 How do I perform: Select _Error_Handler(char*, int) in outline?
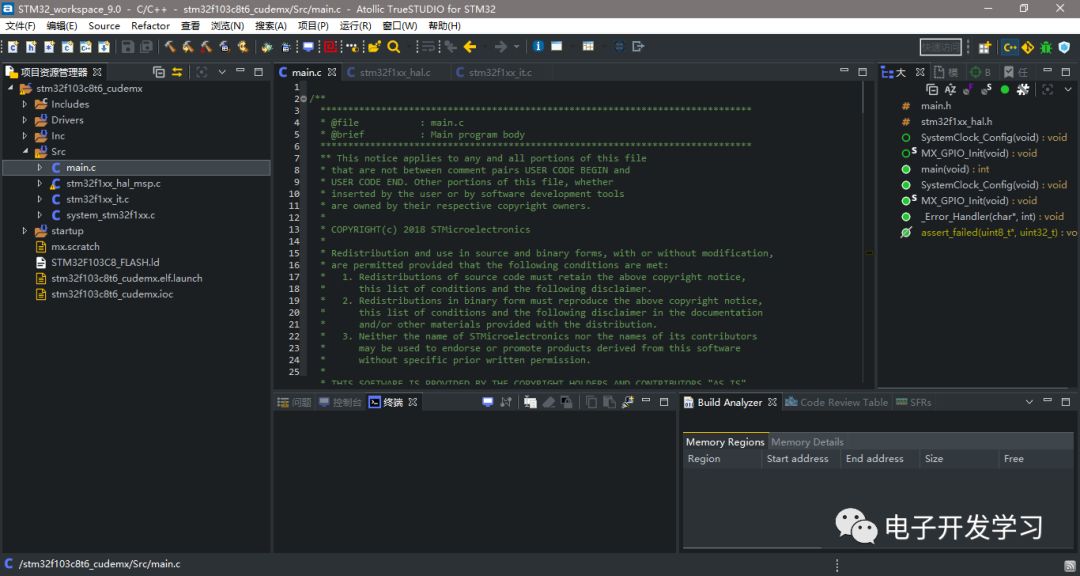[983, 216]
